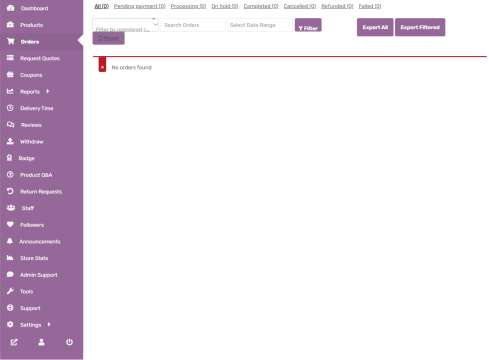489x360 pixels.
Task: Open Dashboard from sidebar label
Action: (34, 8)
